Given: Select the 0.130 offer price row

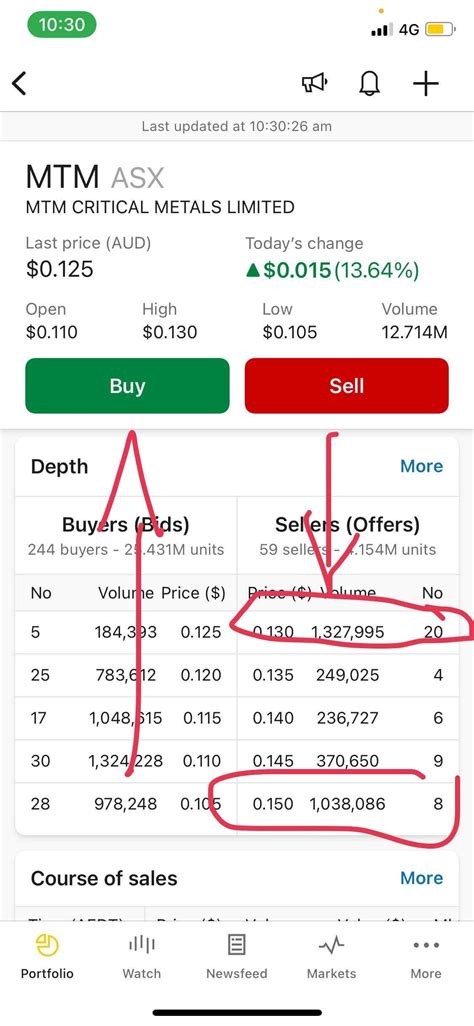Looking at the screenshot, I should 348,632.
